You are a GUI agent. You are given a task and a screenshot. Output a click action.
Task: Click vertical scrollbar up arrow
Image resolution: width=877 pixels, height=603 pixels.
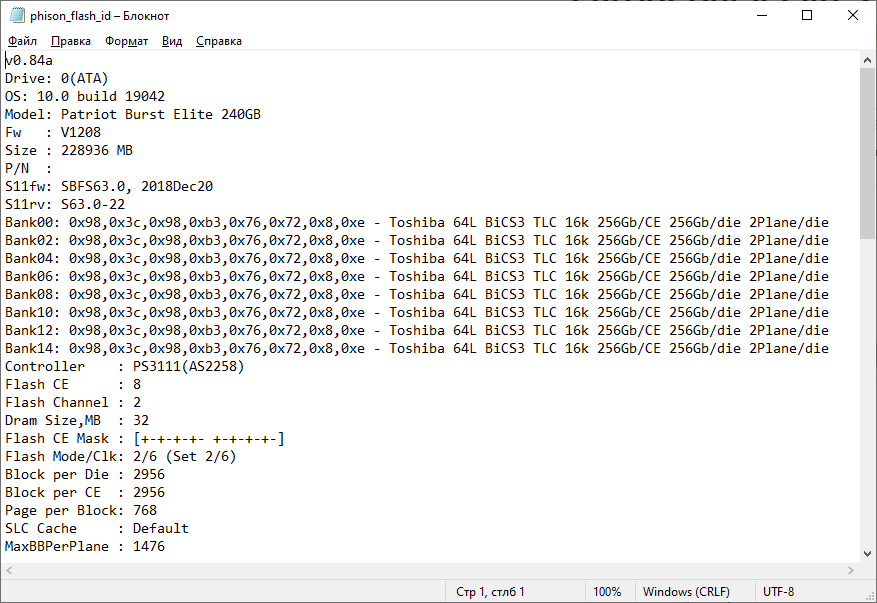867,60
